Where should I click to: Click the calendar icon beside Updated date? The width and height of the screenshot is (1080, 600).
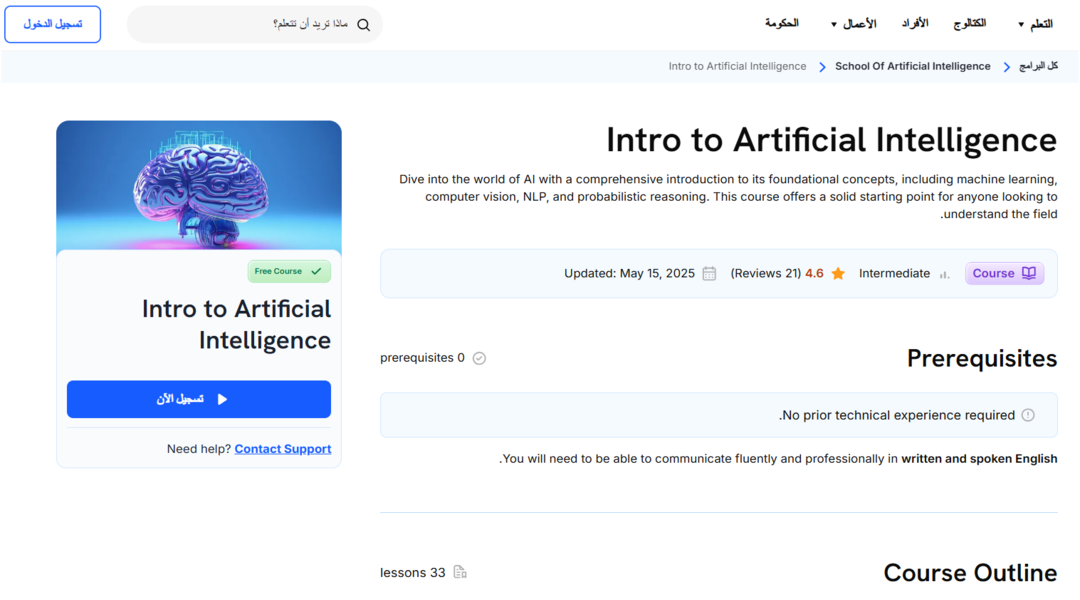click(709, 273)
